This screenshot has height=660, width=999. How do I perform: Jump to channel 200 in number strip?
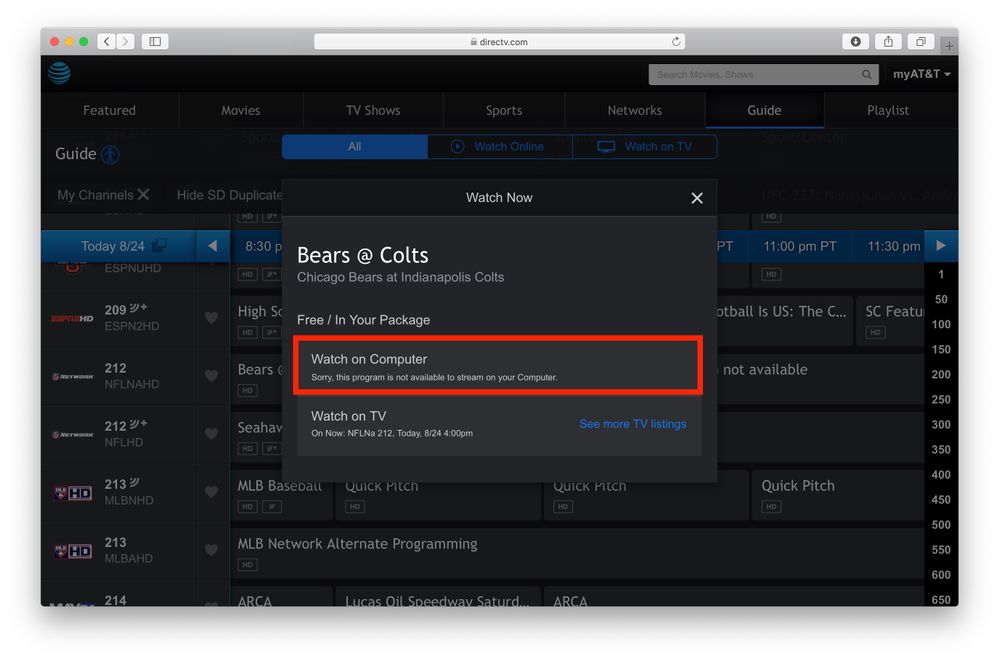tap(941, 375)
